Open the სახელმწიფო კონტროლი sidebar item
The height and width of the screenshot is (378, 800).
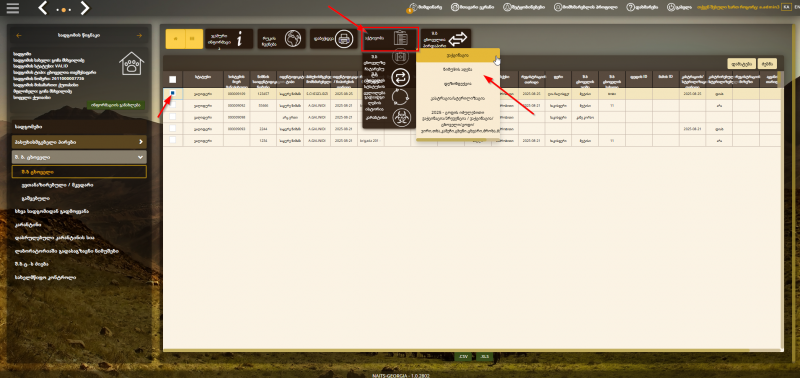[46, 278]
